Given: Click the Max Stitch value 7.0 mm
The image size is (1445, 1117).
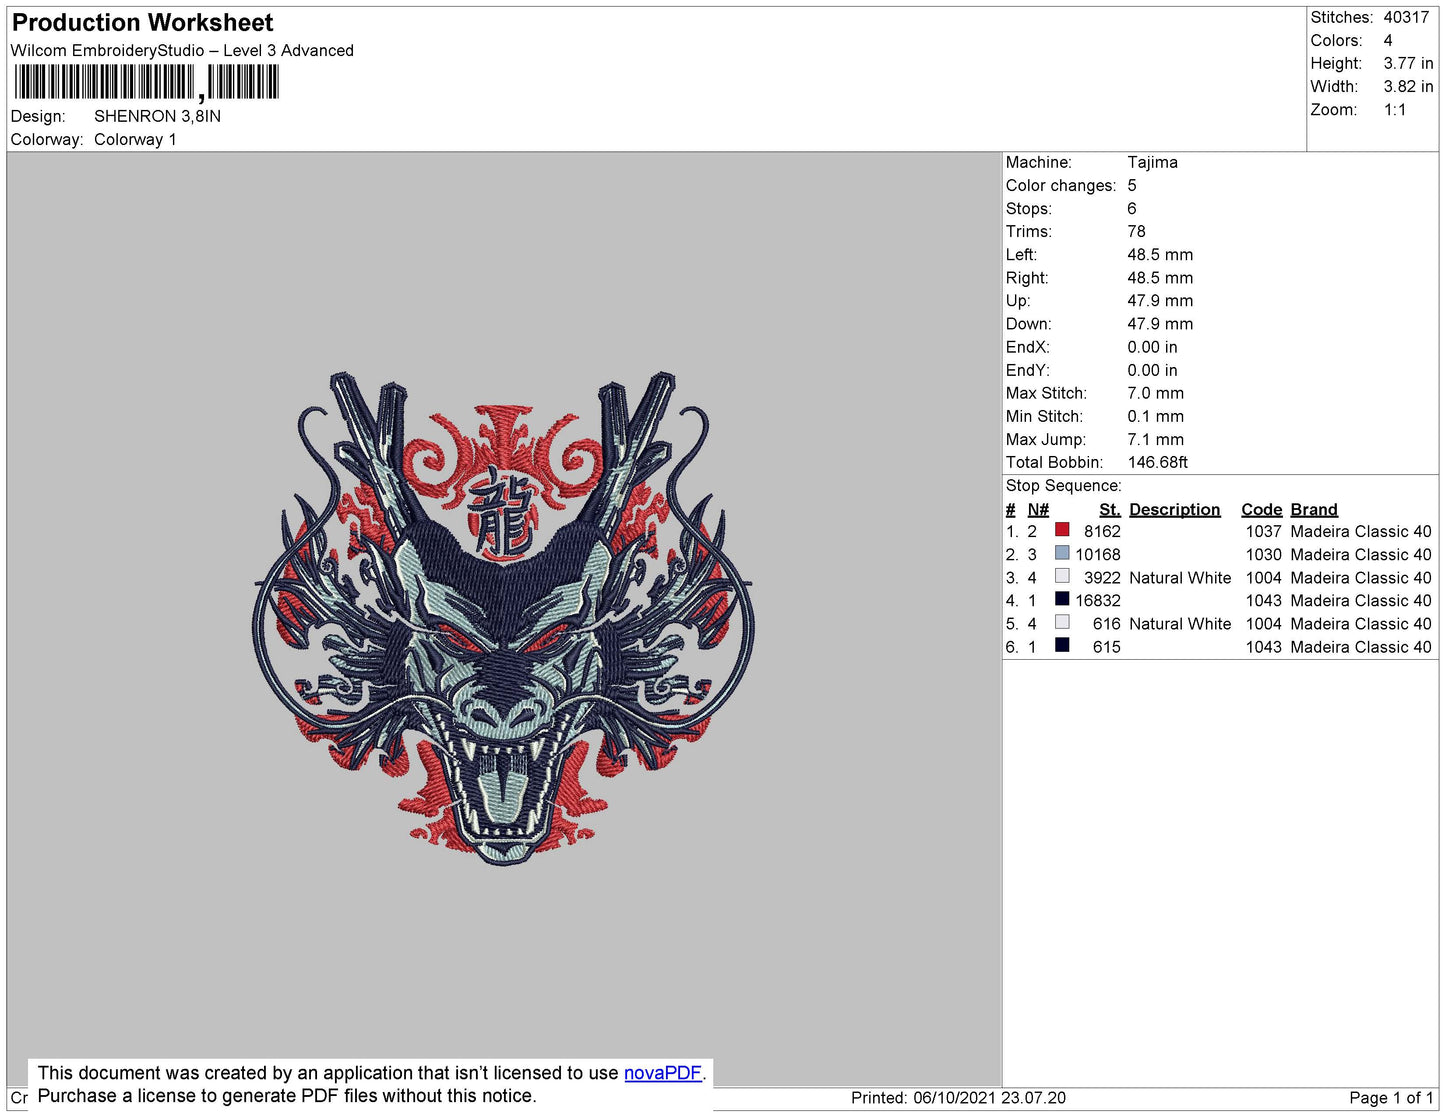Looking at the screenshot, I should coord(1155,393).
